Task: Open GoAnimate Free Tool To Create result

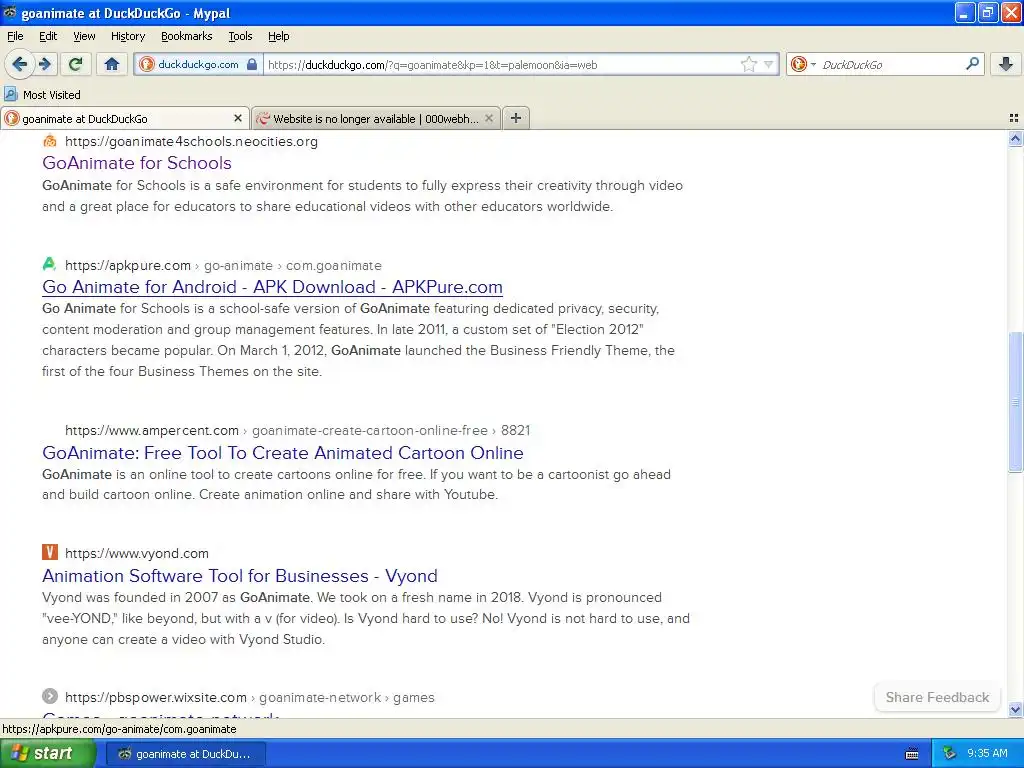Action: tap(283, 453)
